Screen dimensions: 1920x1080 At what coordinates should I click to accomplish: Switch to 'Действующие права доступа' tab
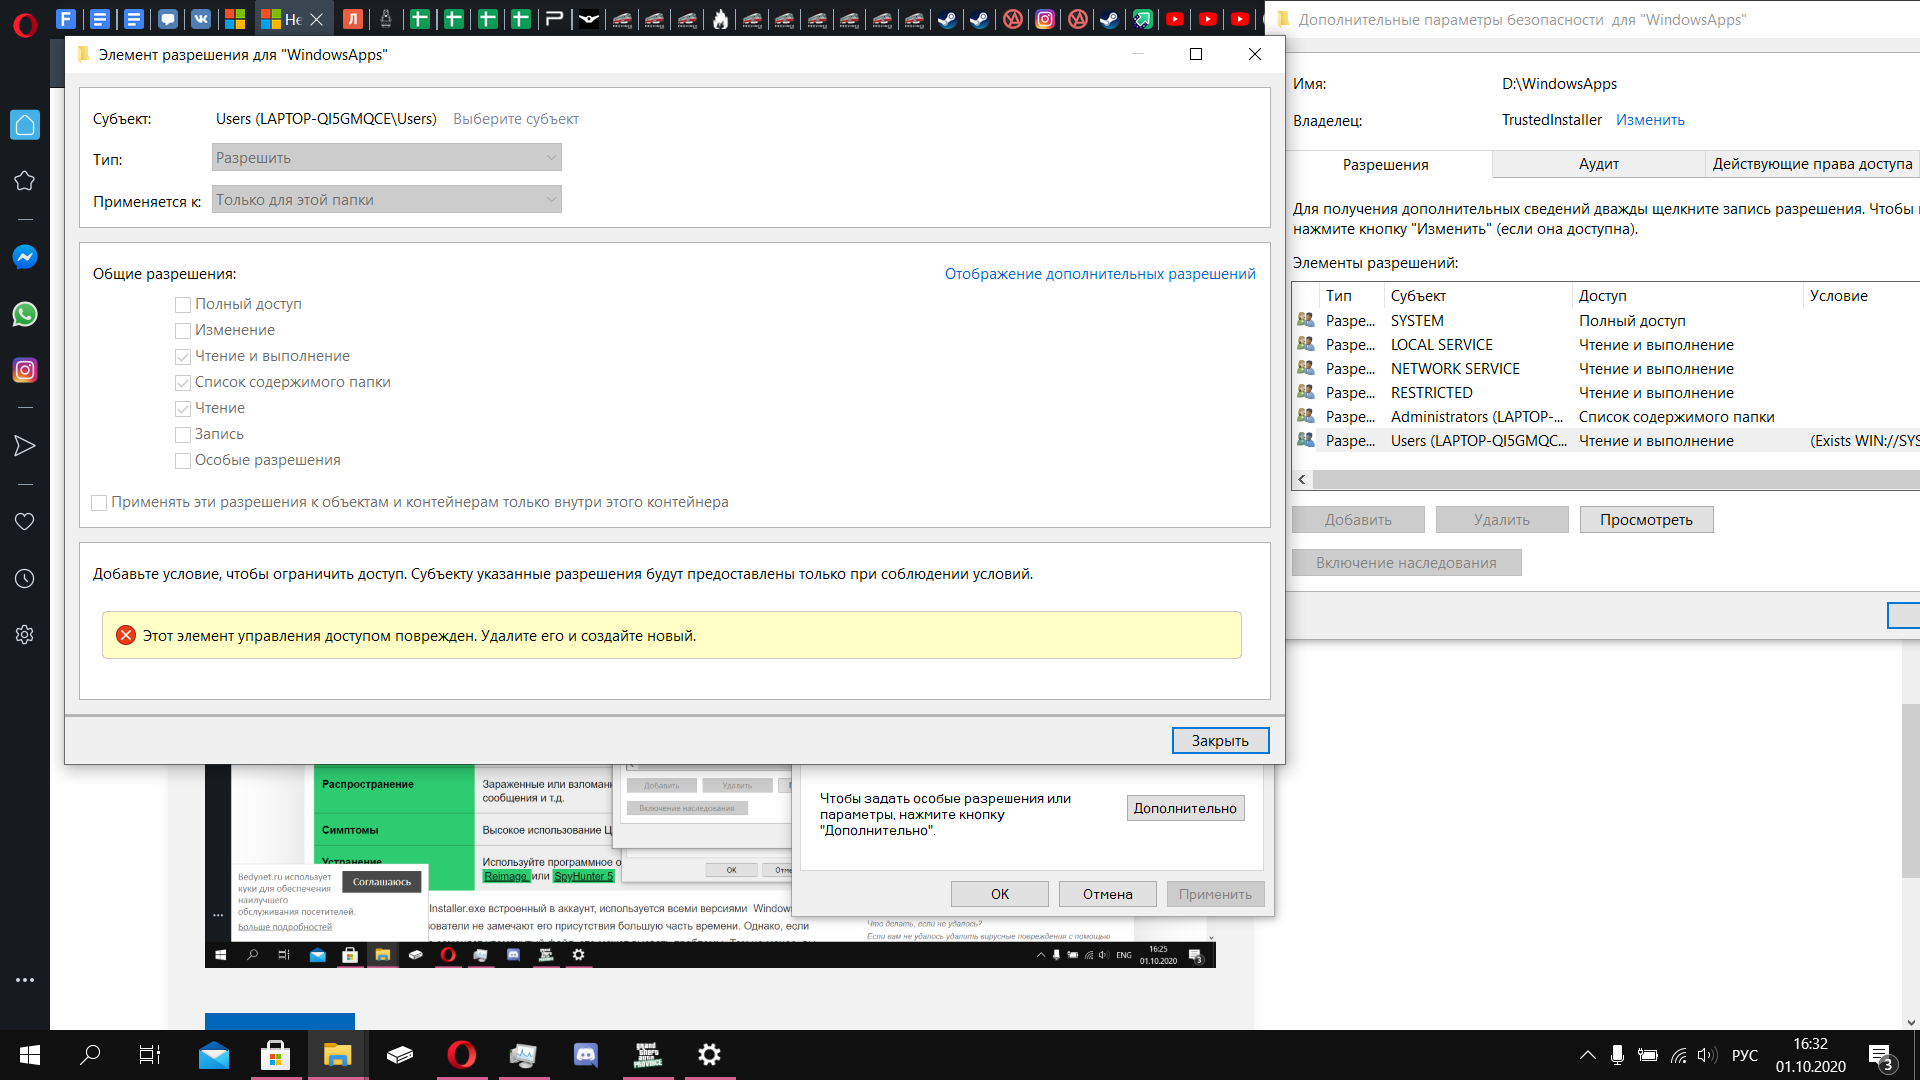[x=1812, y=164]
